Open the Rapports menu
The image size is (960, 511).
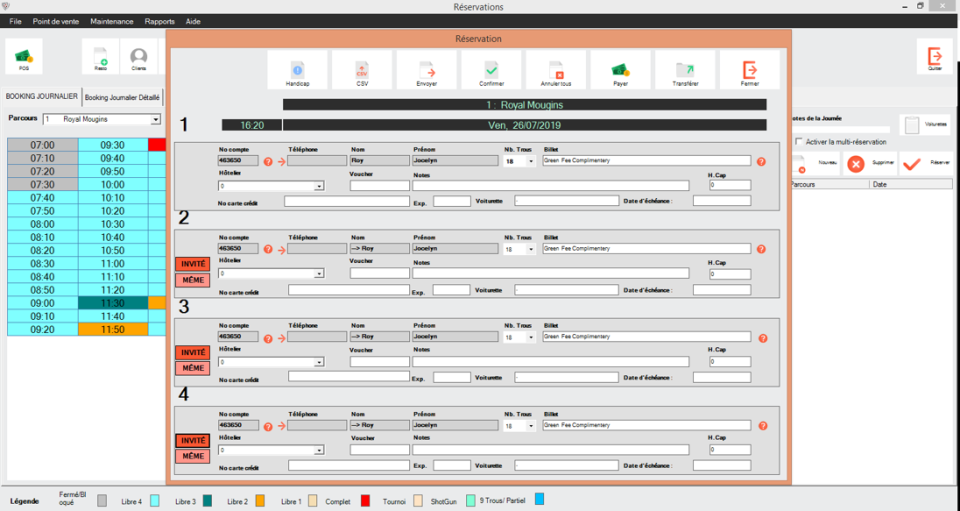point(160,21)
